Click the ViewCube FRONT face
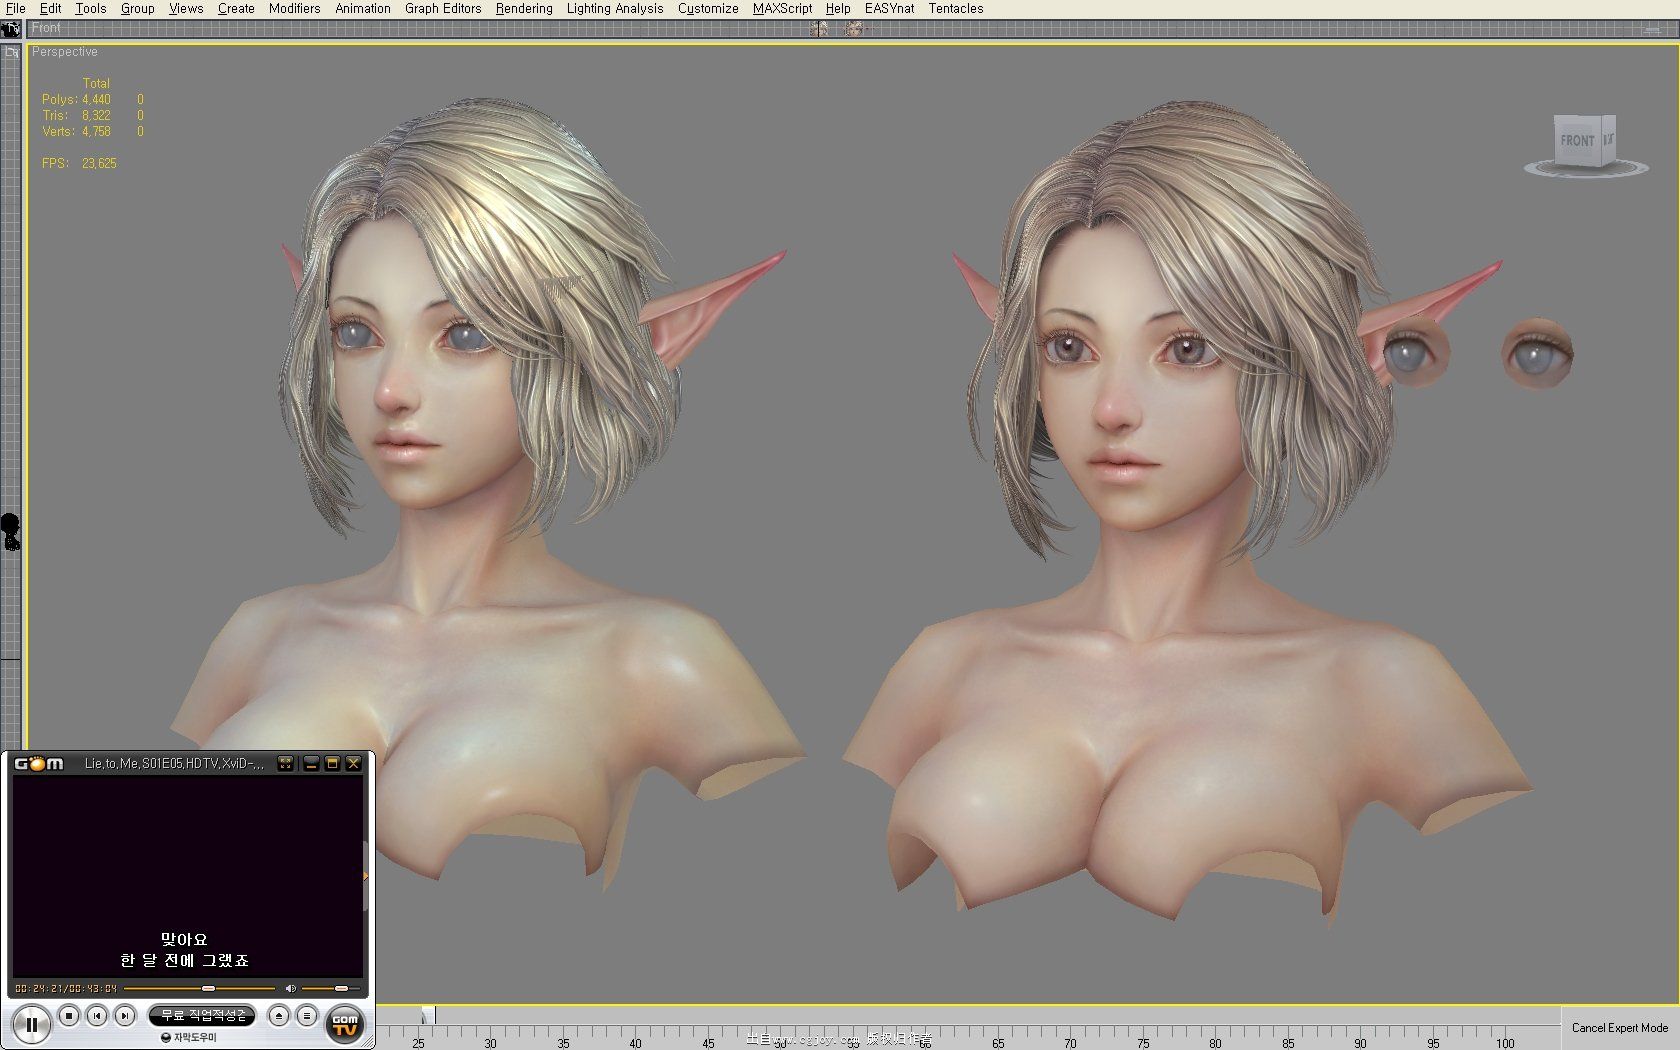Screen dimensions: 1680x1050 pos(1578,140)
